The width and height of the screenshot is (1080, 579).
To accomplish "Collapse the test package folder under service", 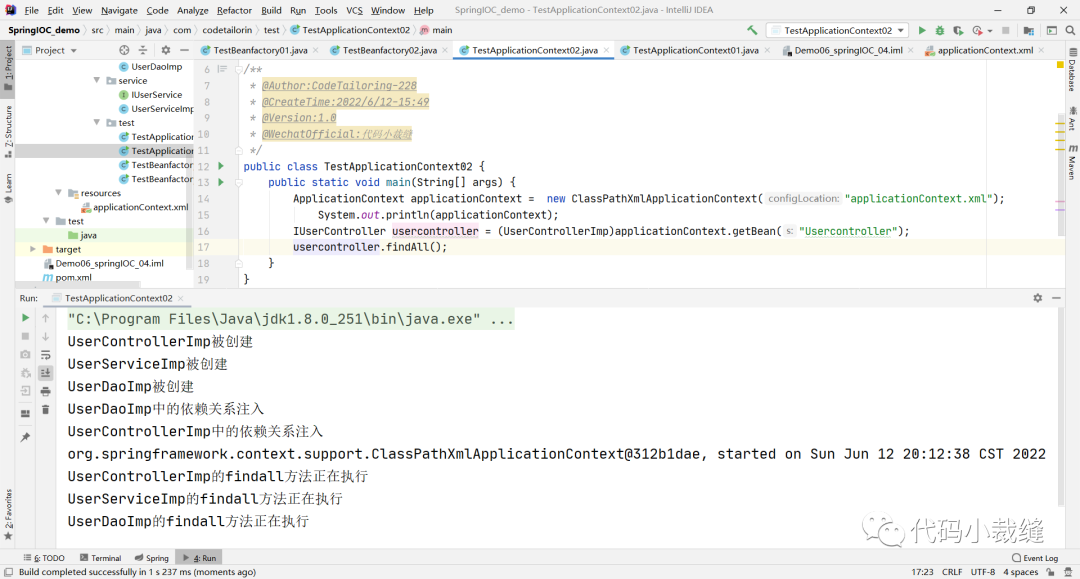I will pyautogui.click(x=97, y=123).
